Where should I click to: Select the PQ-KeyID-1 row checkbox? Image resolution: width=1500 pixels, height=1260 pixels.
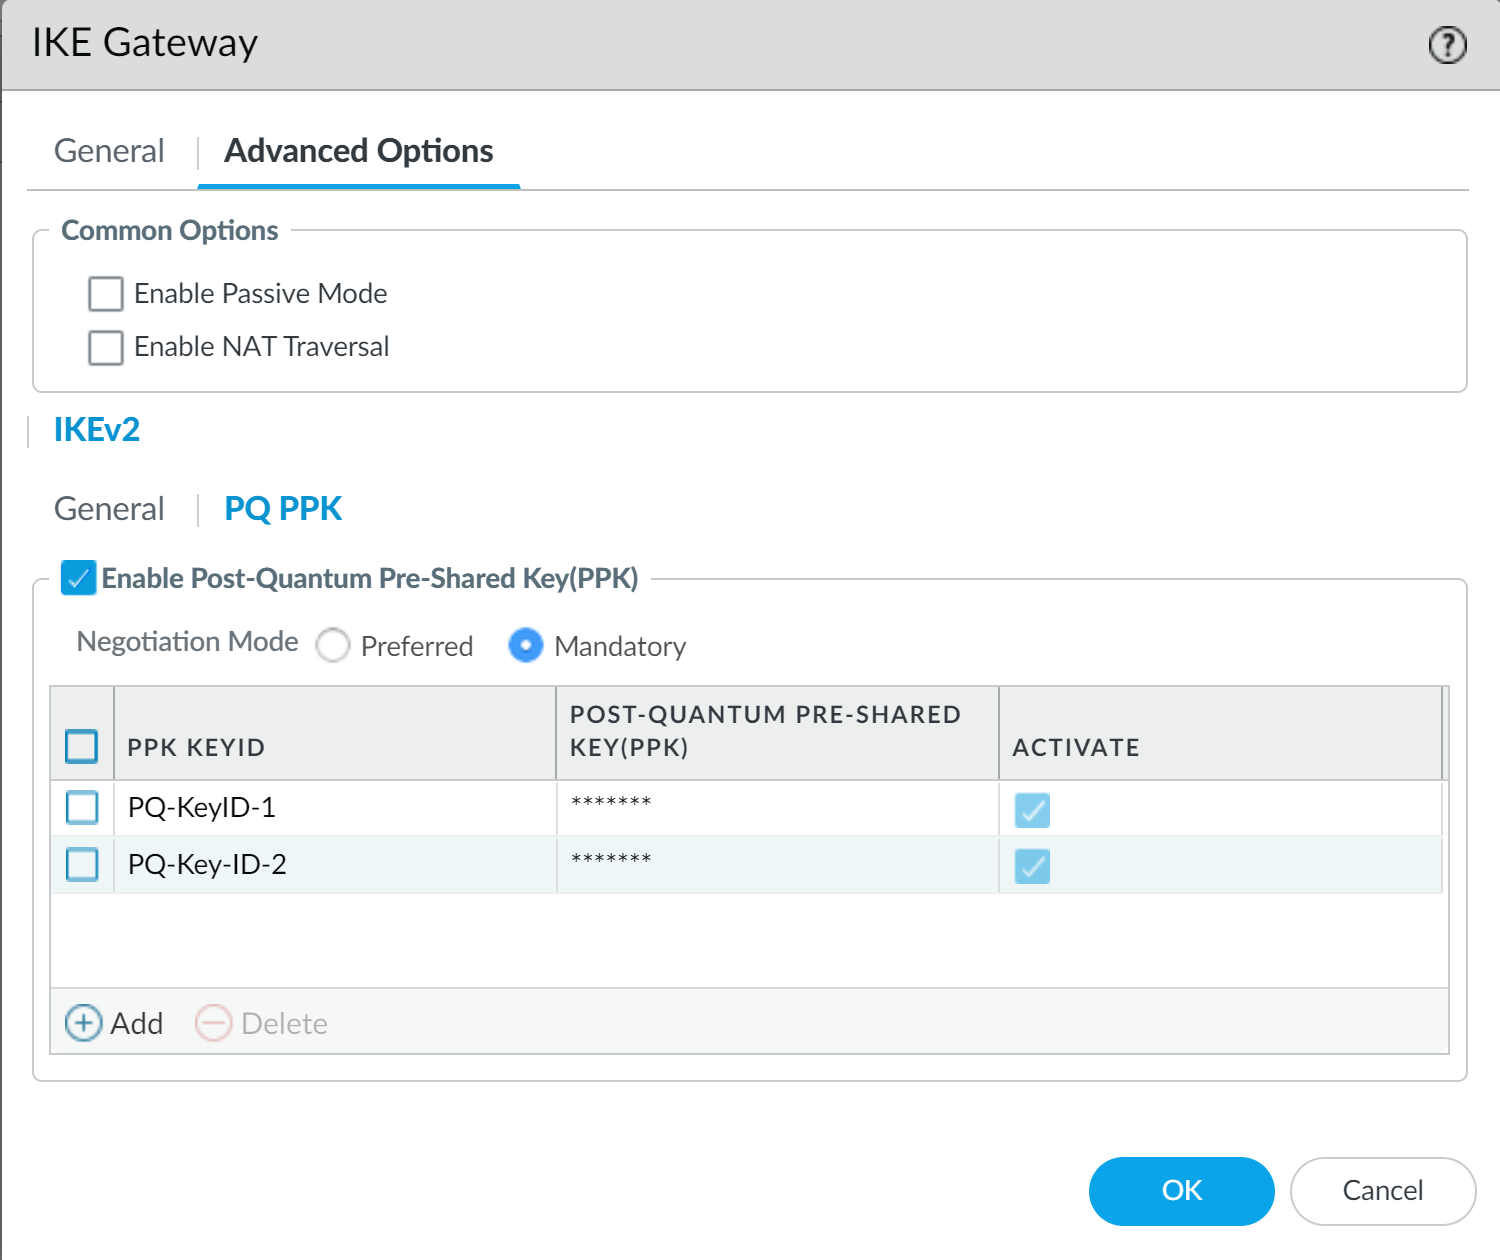[82, 807]
